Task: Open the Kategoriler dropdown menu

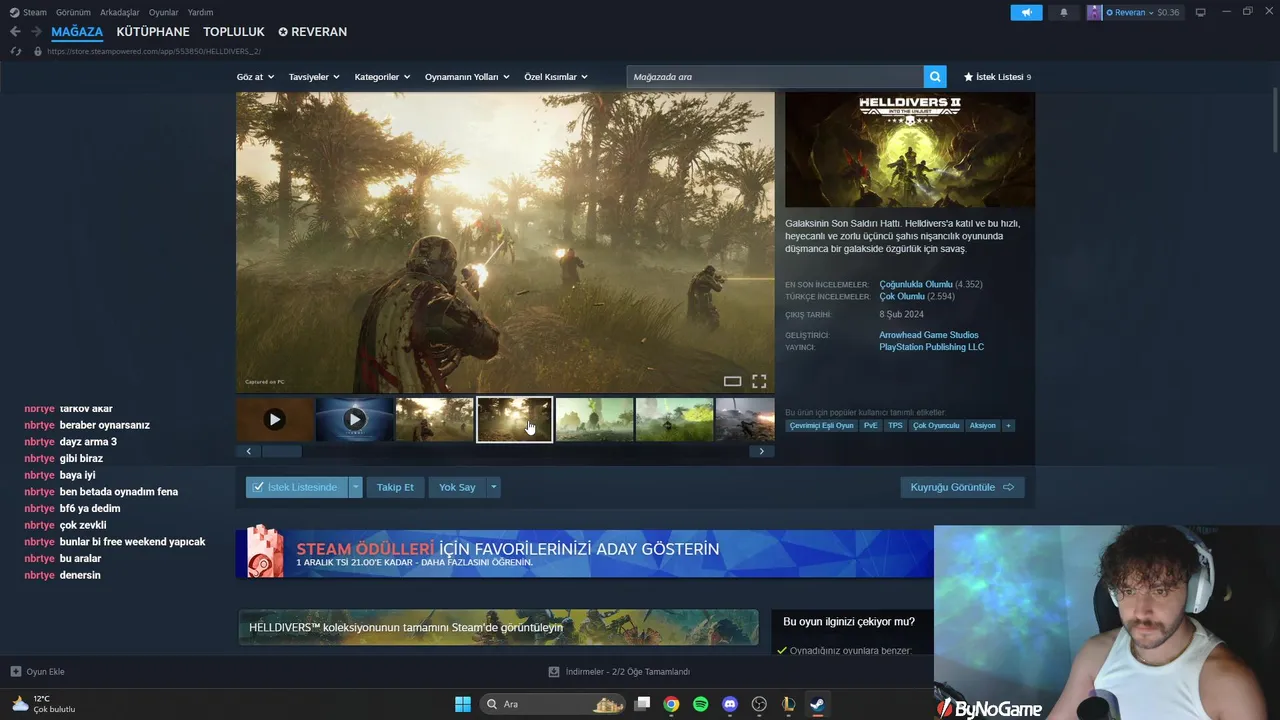Action: click(382, 77)
